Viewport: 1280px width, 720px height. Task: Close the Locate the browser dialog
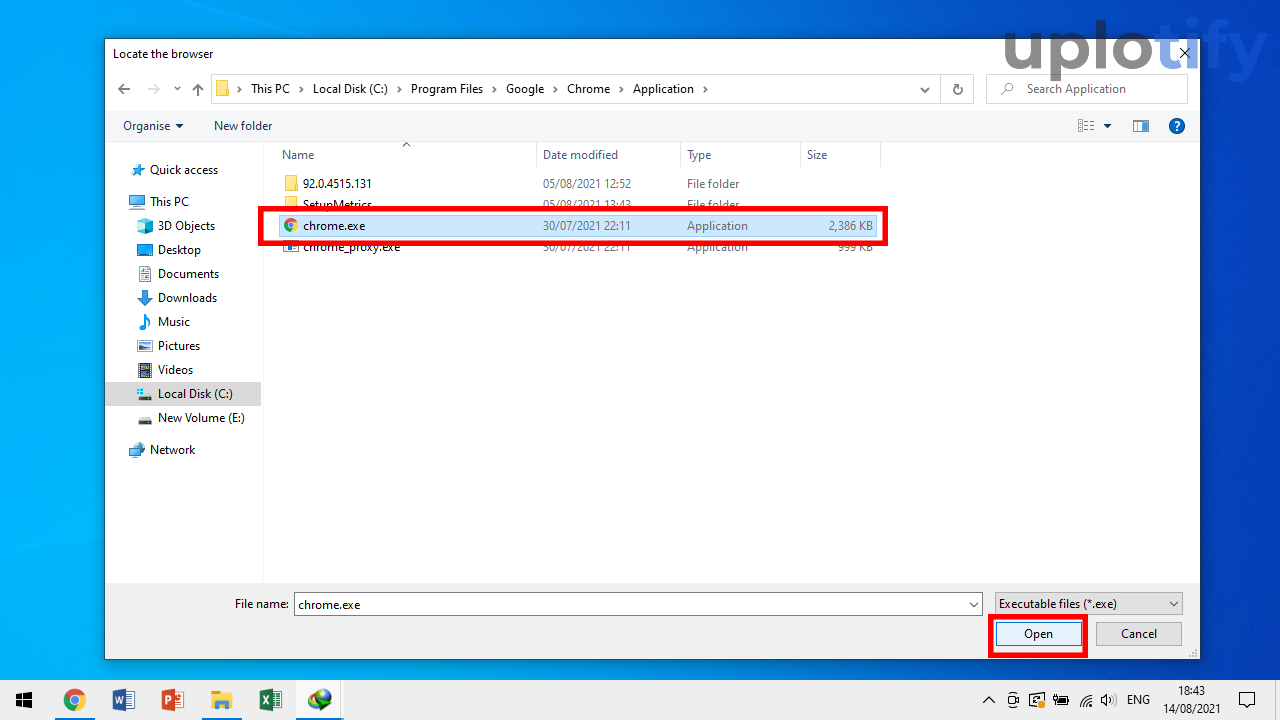coord(1185,54)
